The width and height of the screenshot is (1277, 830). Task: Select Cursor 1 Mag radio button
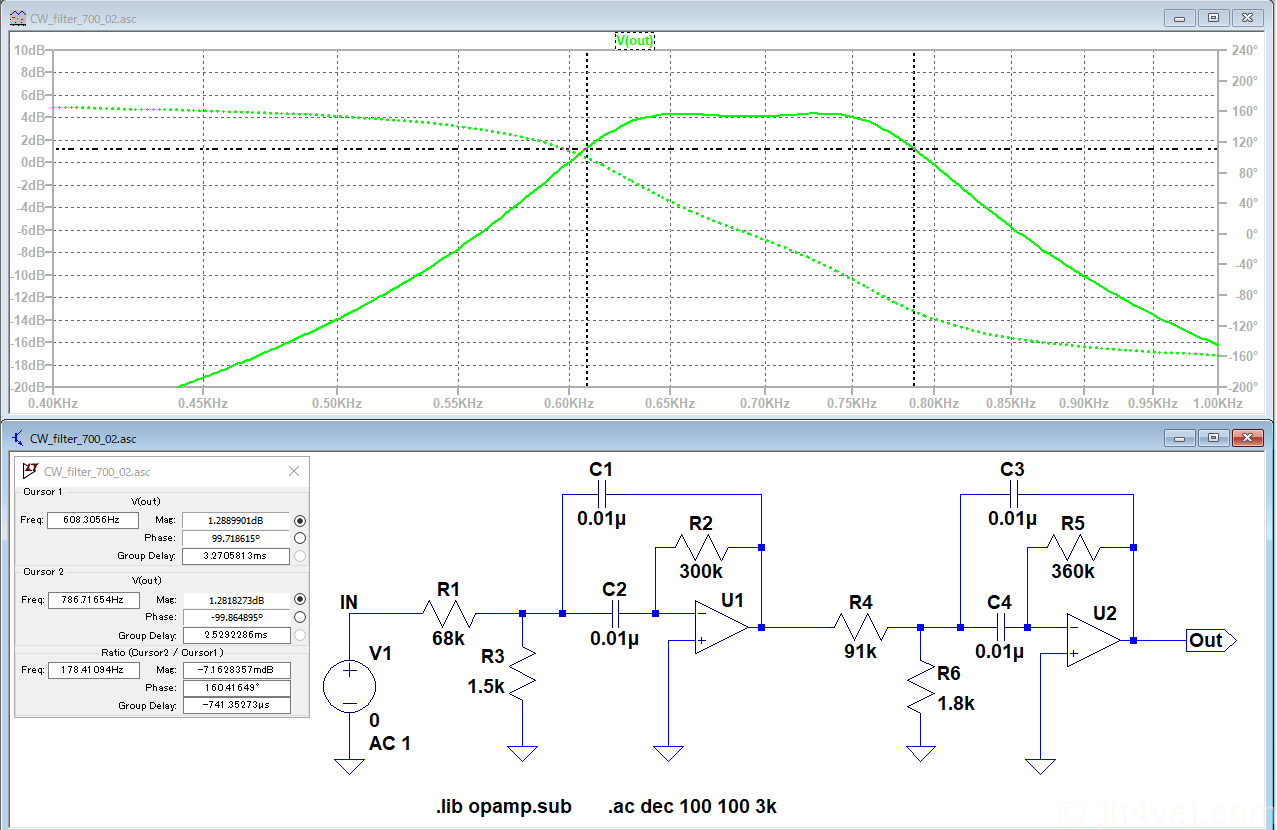coord(300,520)
